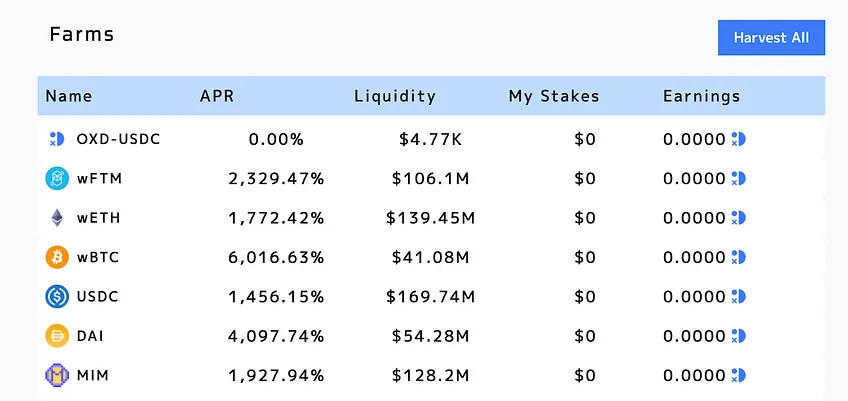The image size is (848, 401).
Task: Select wETH 0.0000 earnings value
Action: coord(694,218)
